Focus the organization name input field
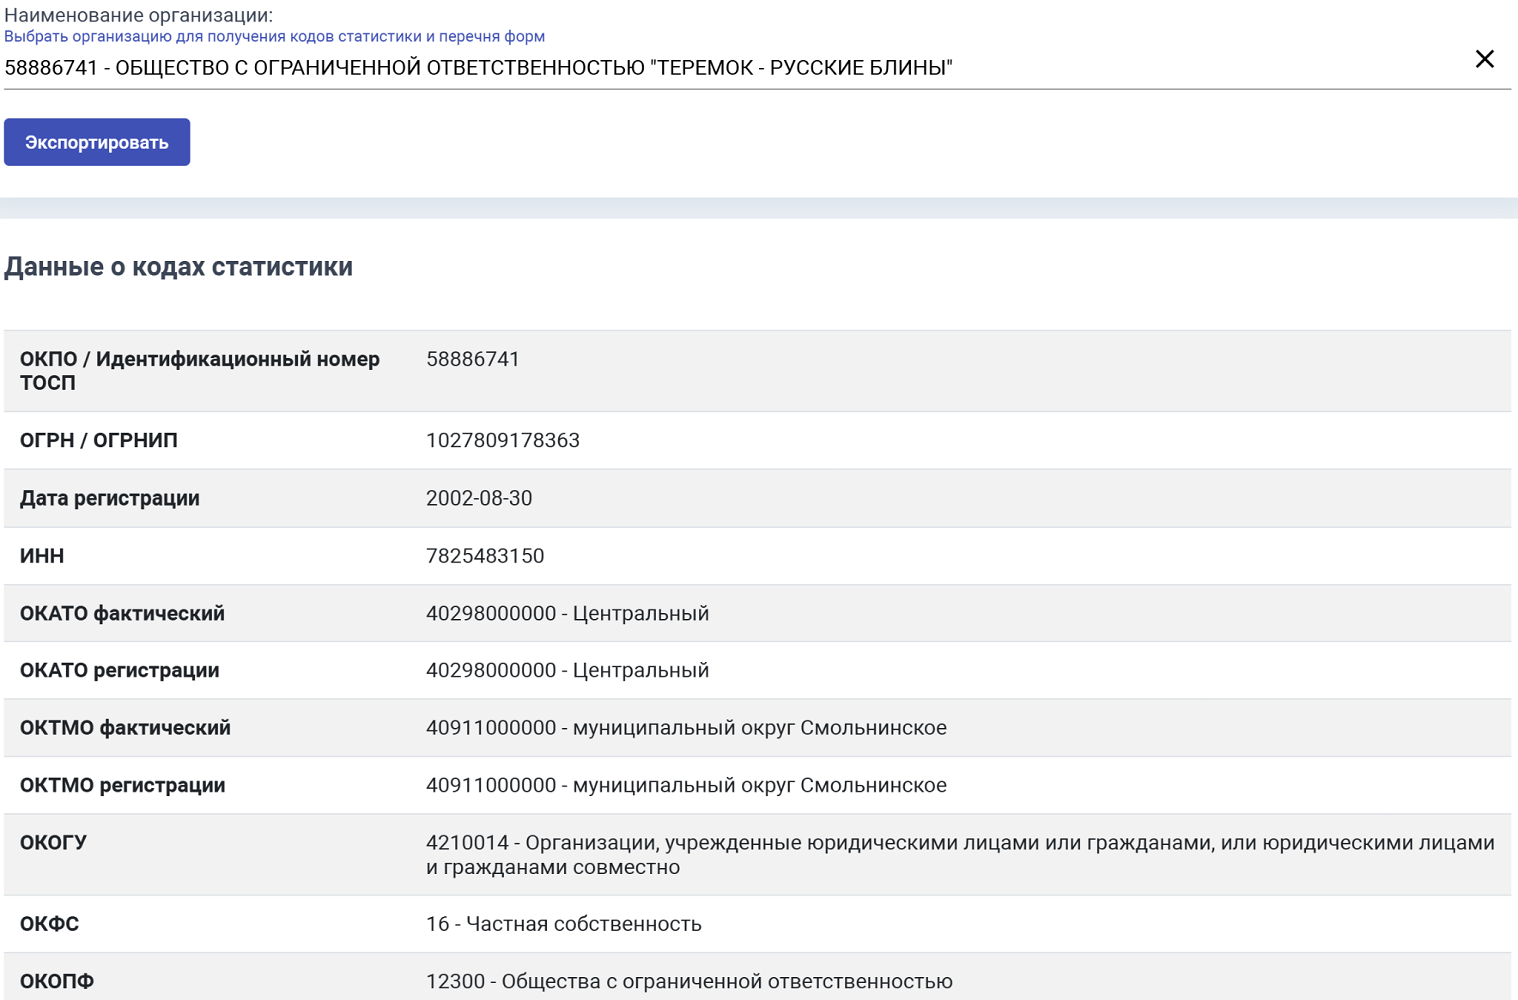 [x=700, y=68]
